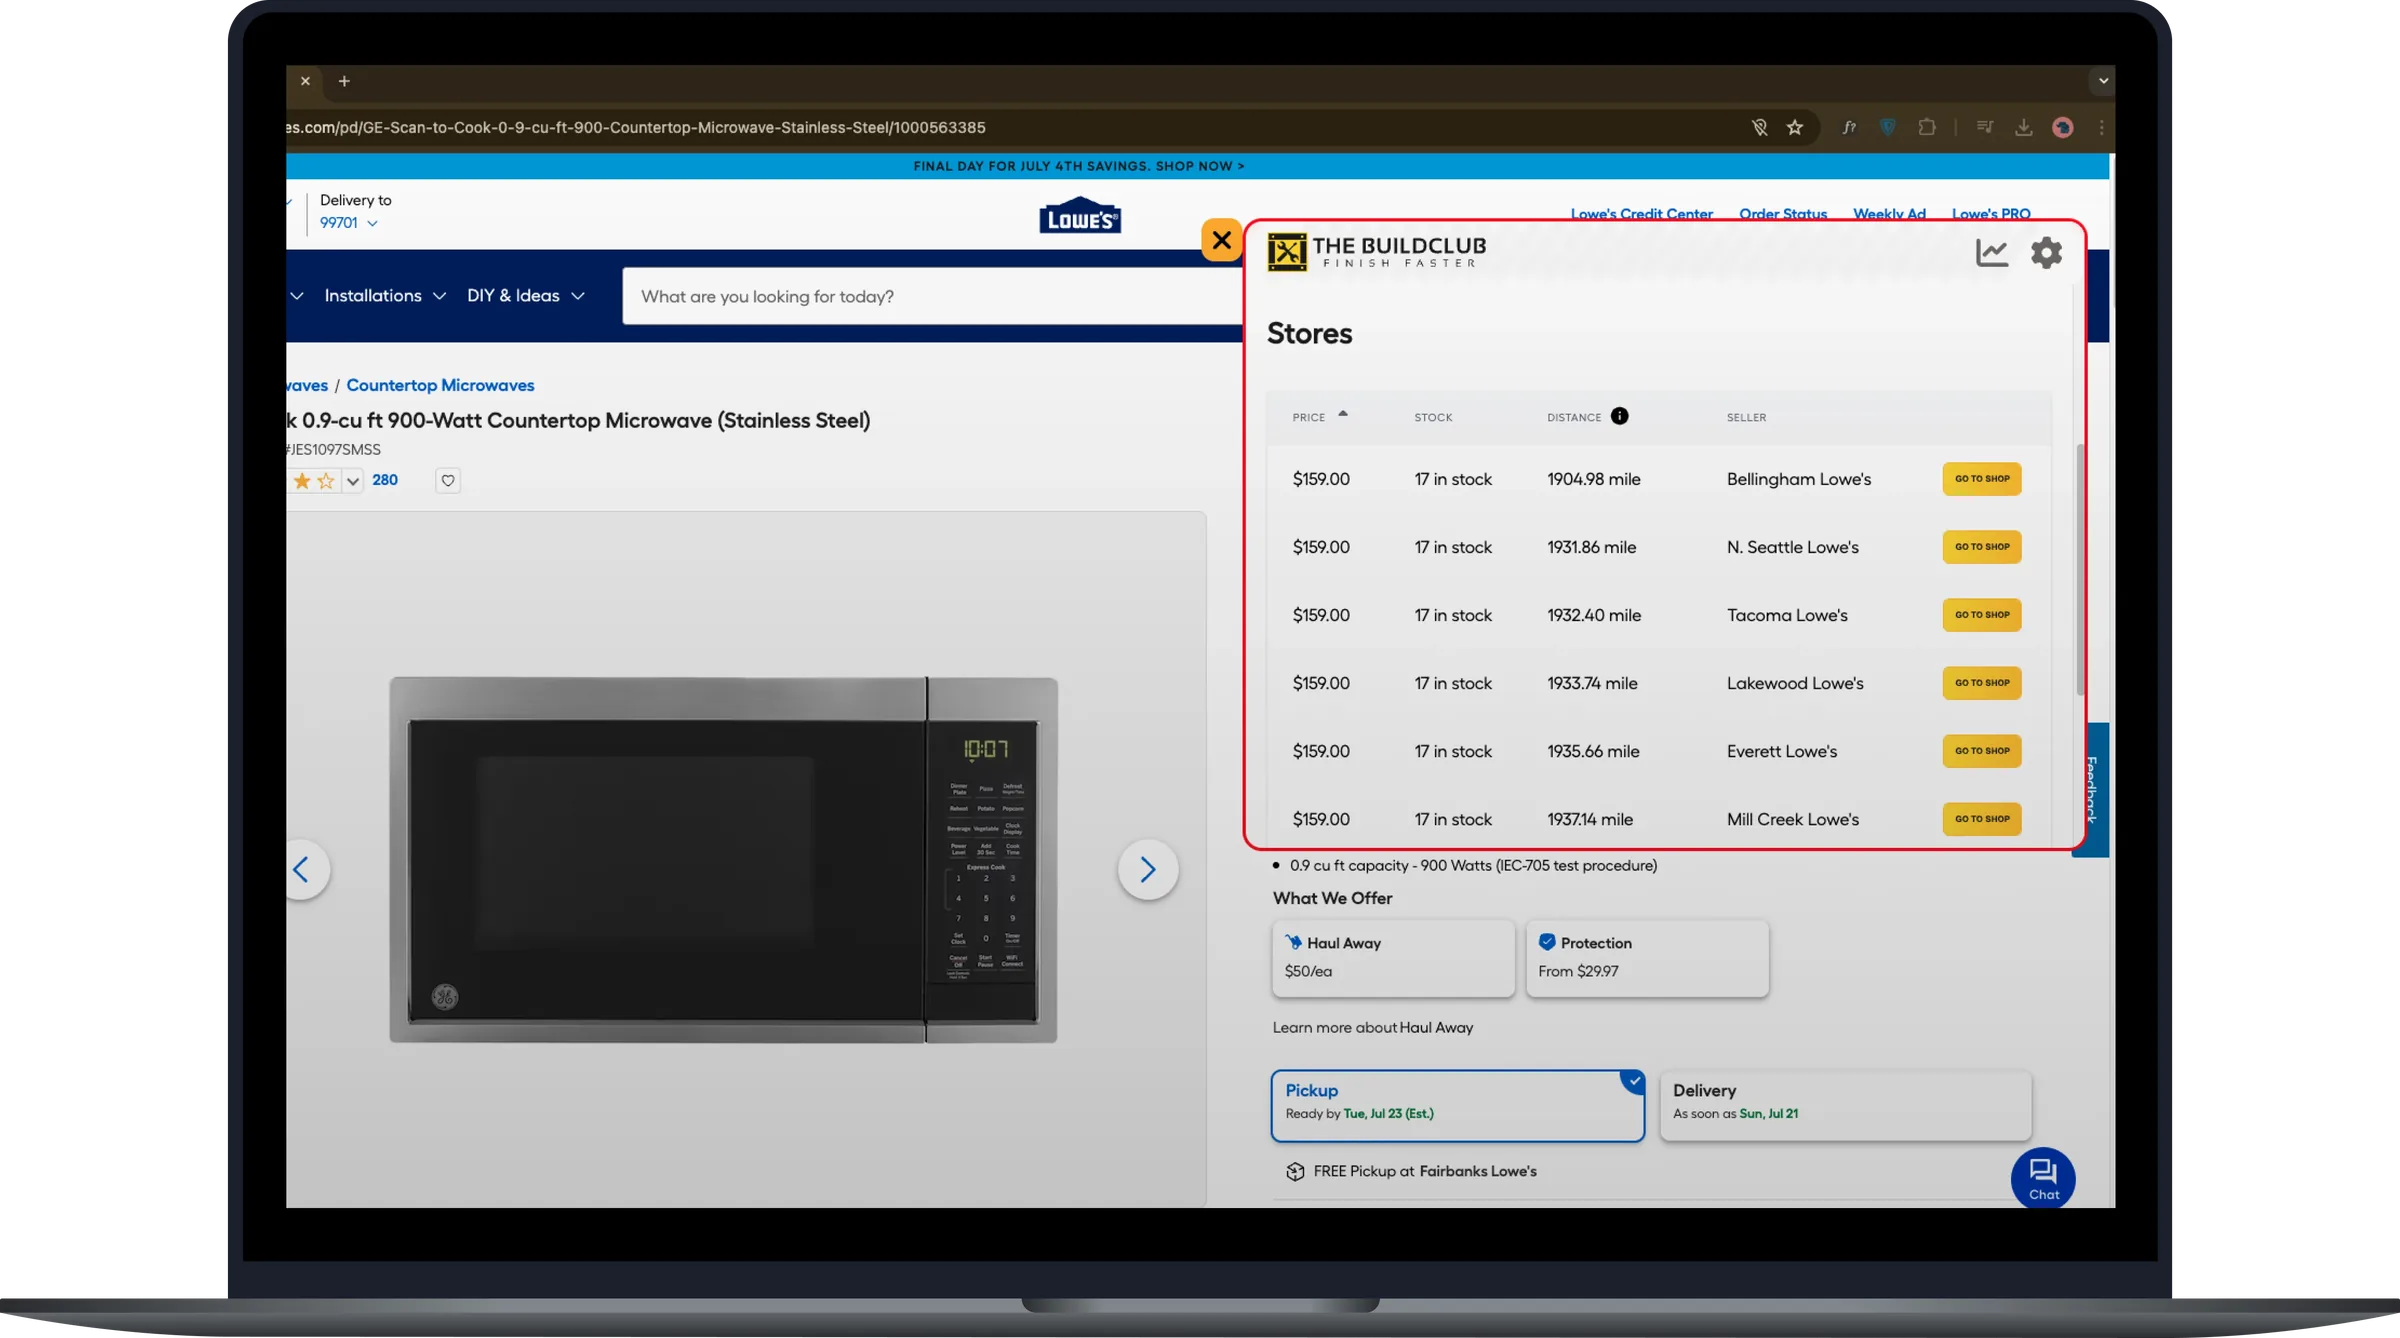Sort stores by Seller column header

[1746, 417]
